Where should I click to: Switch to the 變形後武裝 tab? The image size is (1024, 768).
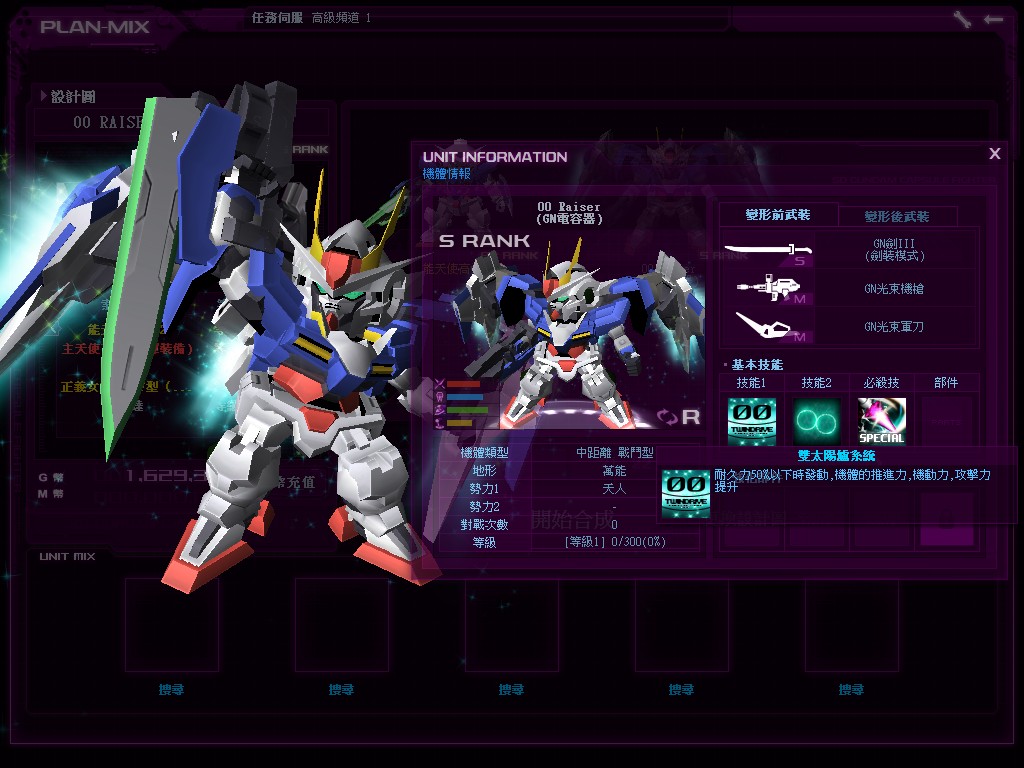pos(897,216)
